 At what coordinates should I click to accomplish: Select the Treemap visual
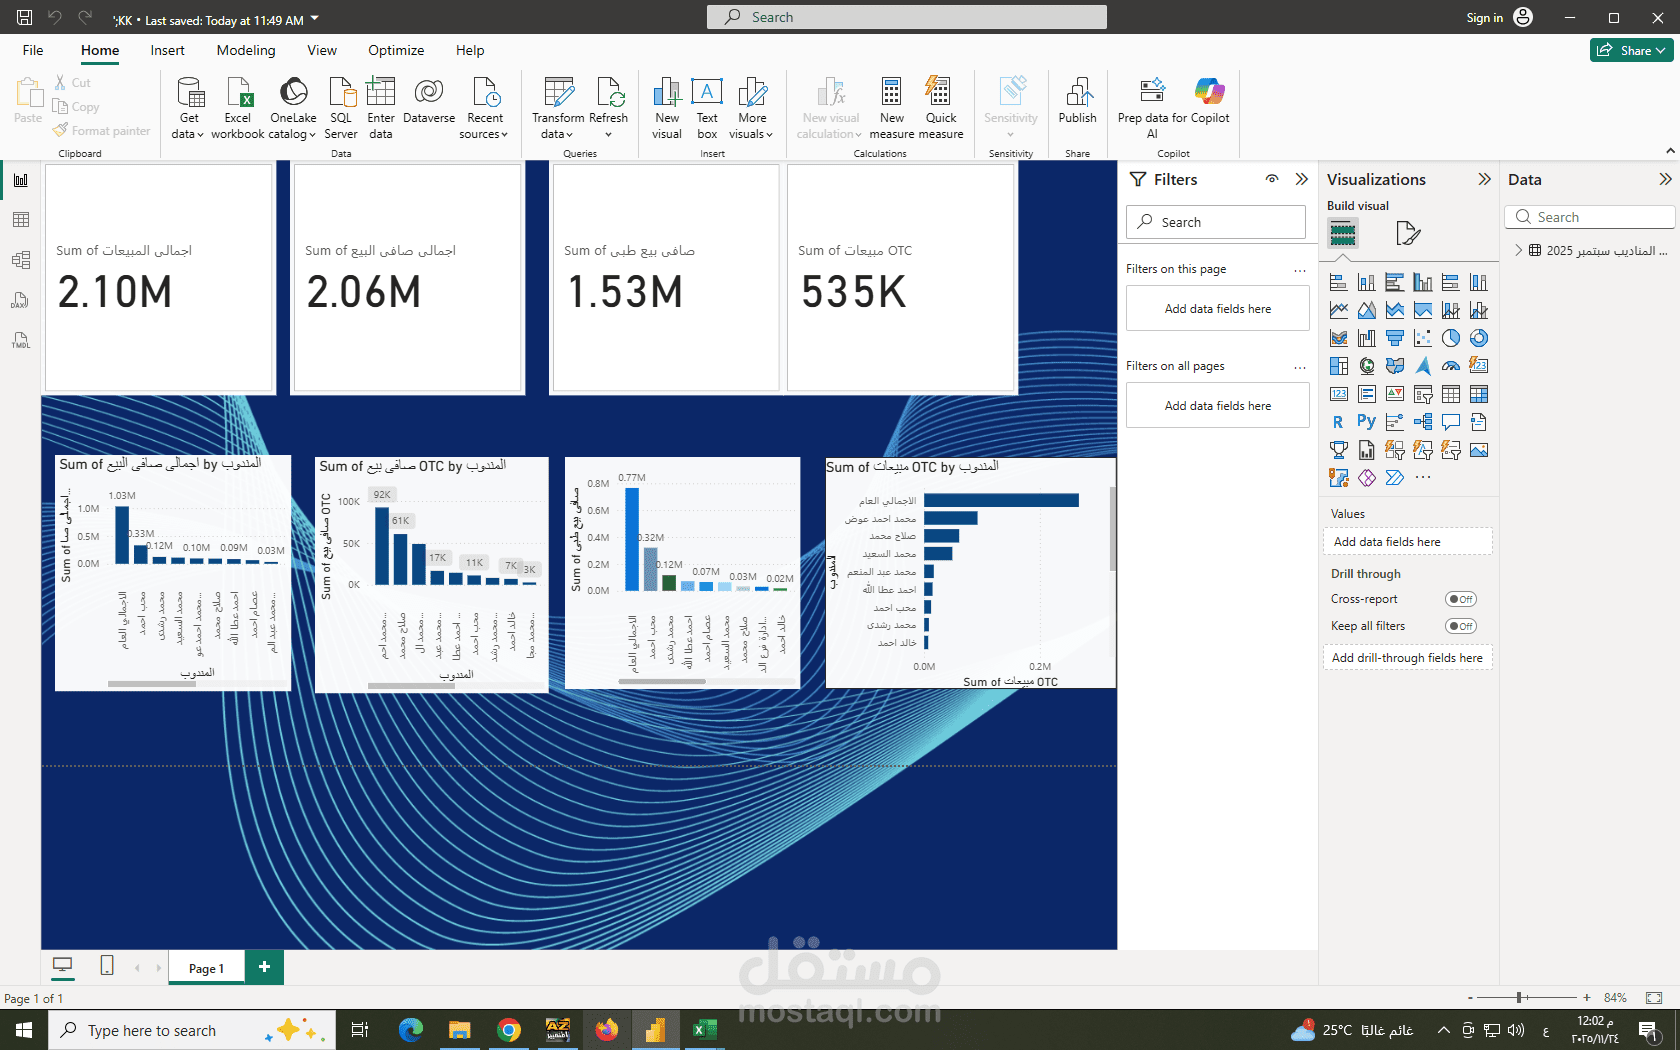click(x=1338, y=367)
